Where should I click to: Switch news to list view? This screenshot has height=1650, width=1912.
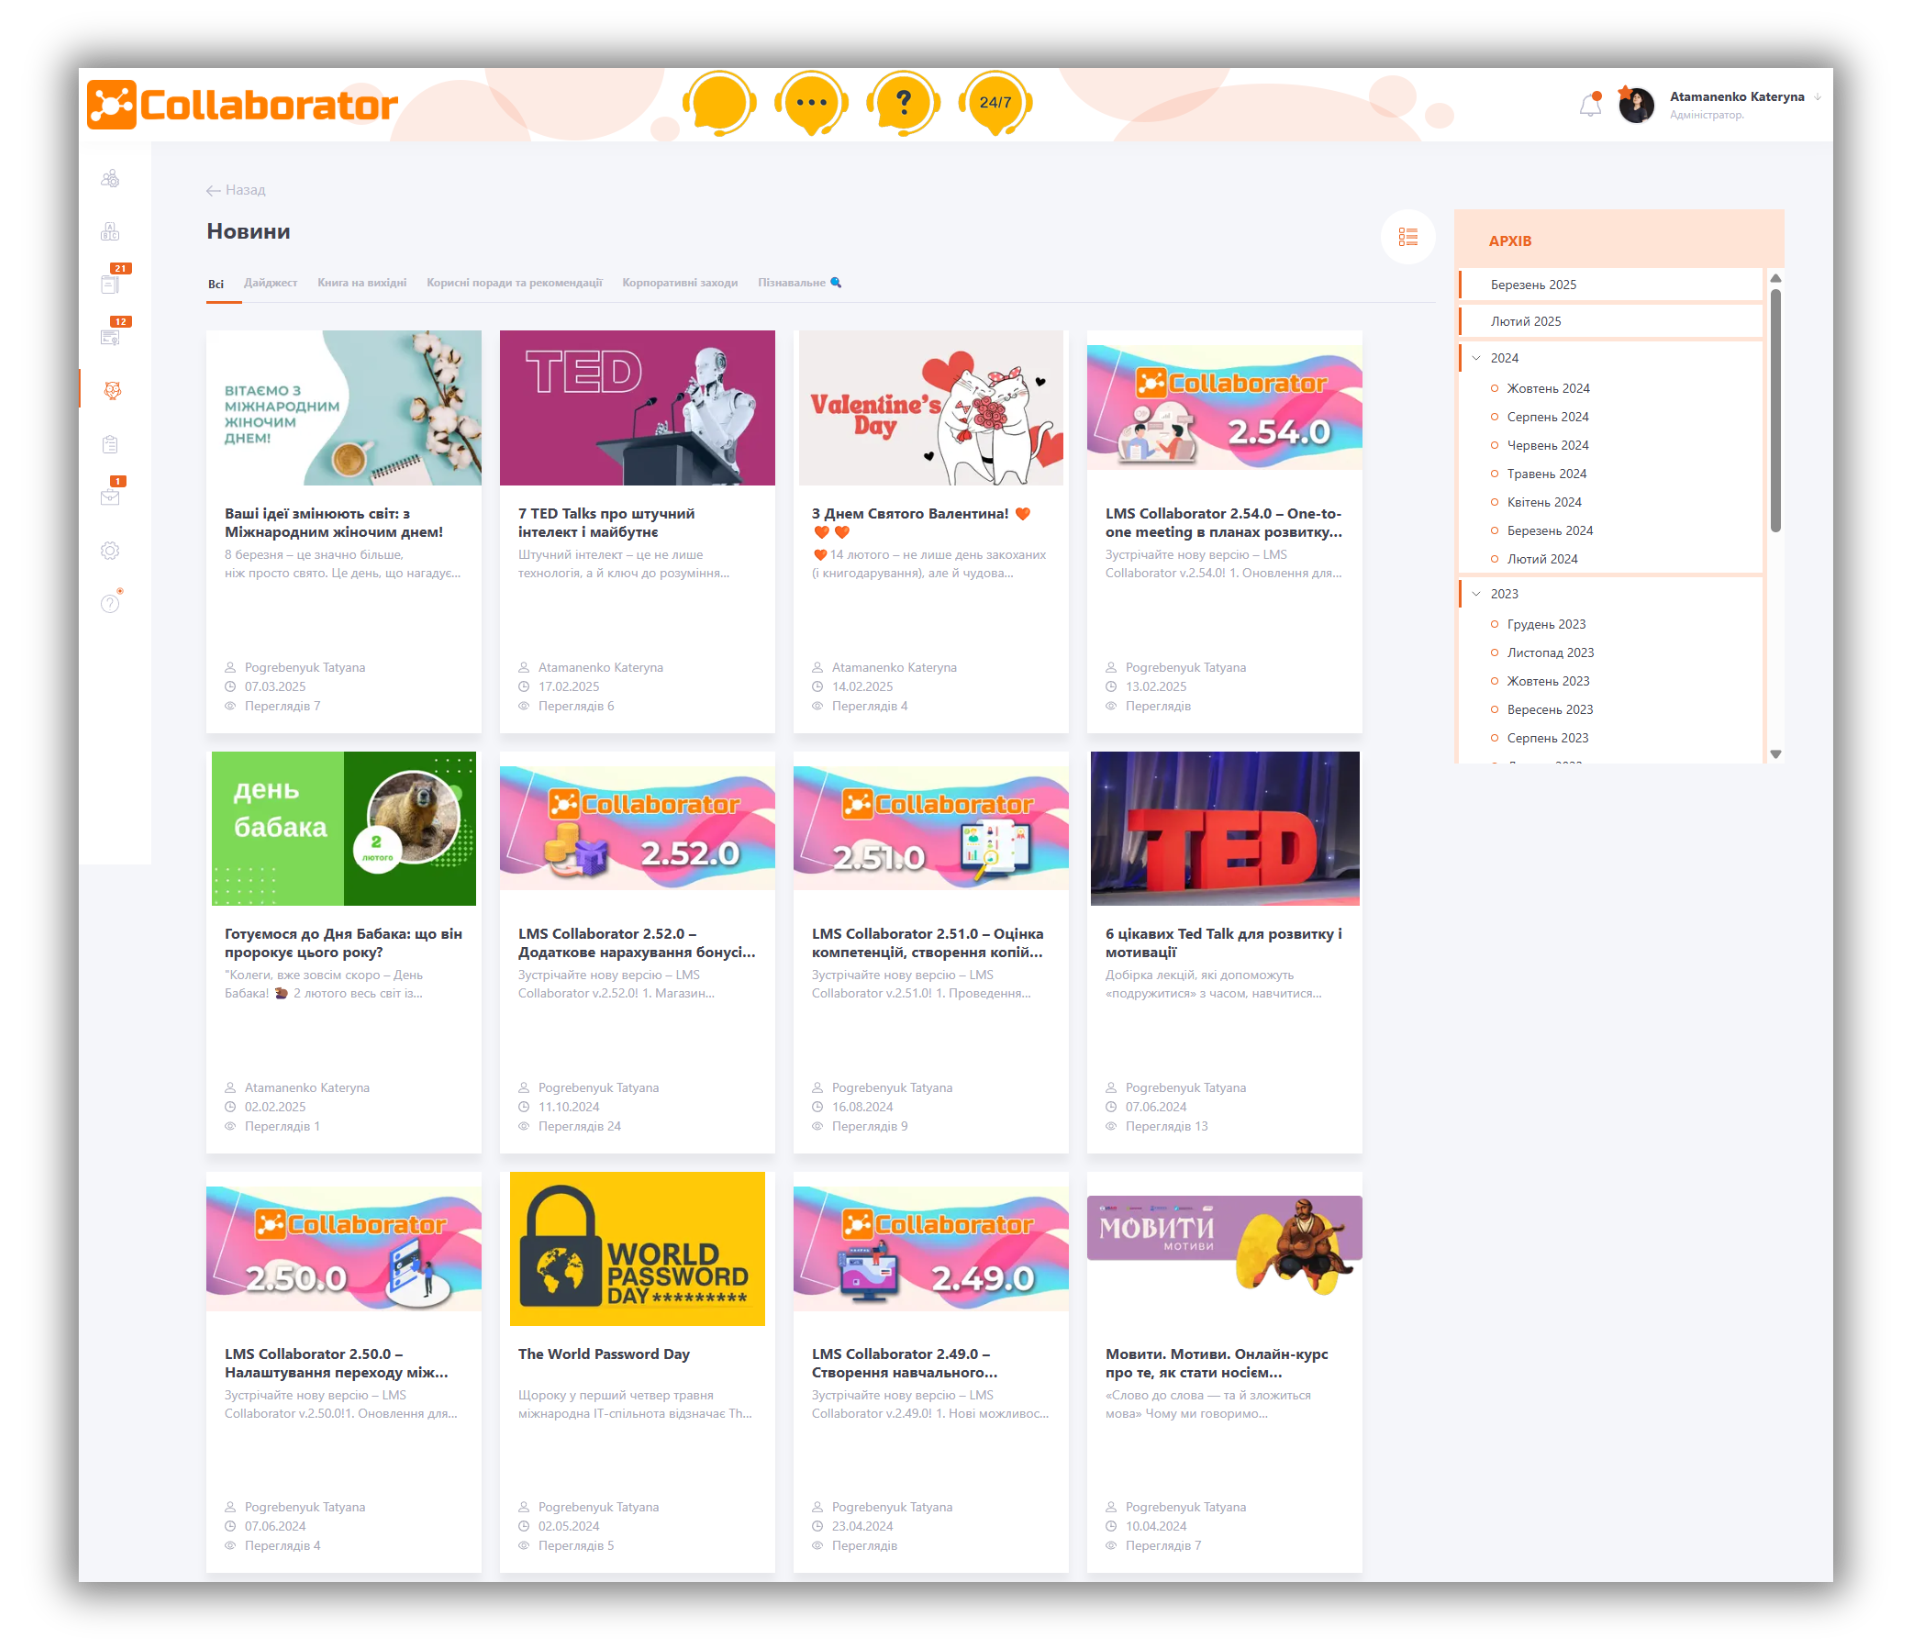pos(1408,237)
